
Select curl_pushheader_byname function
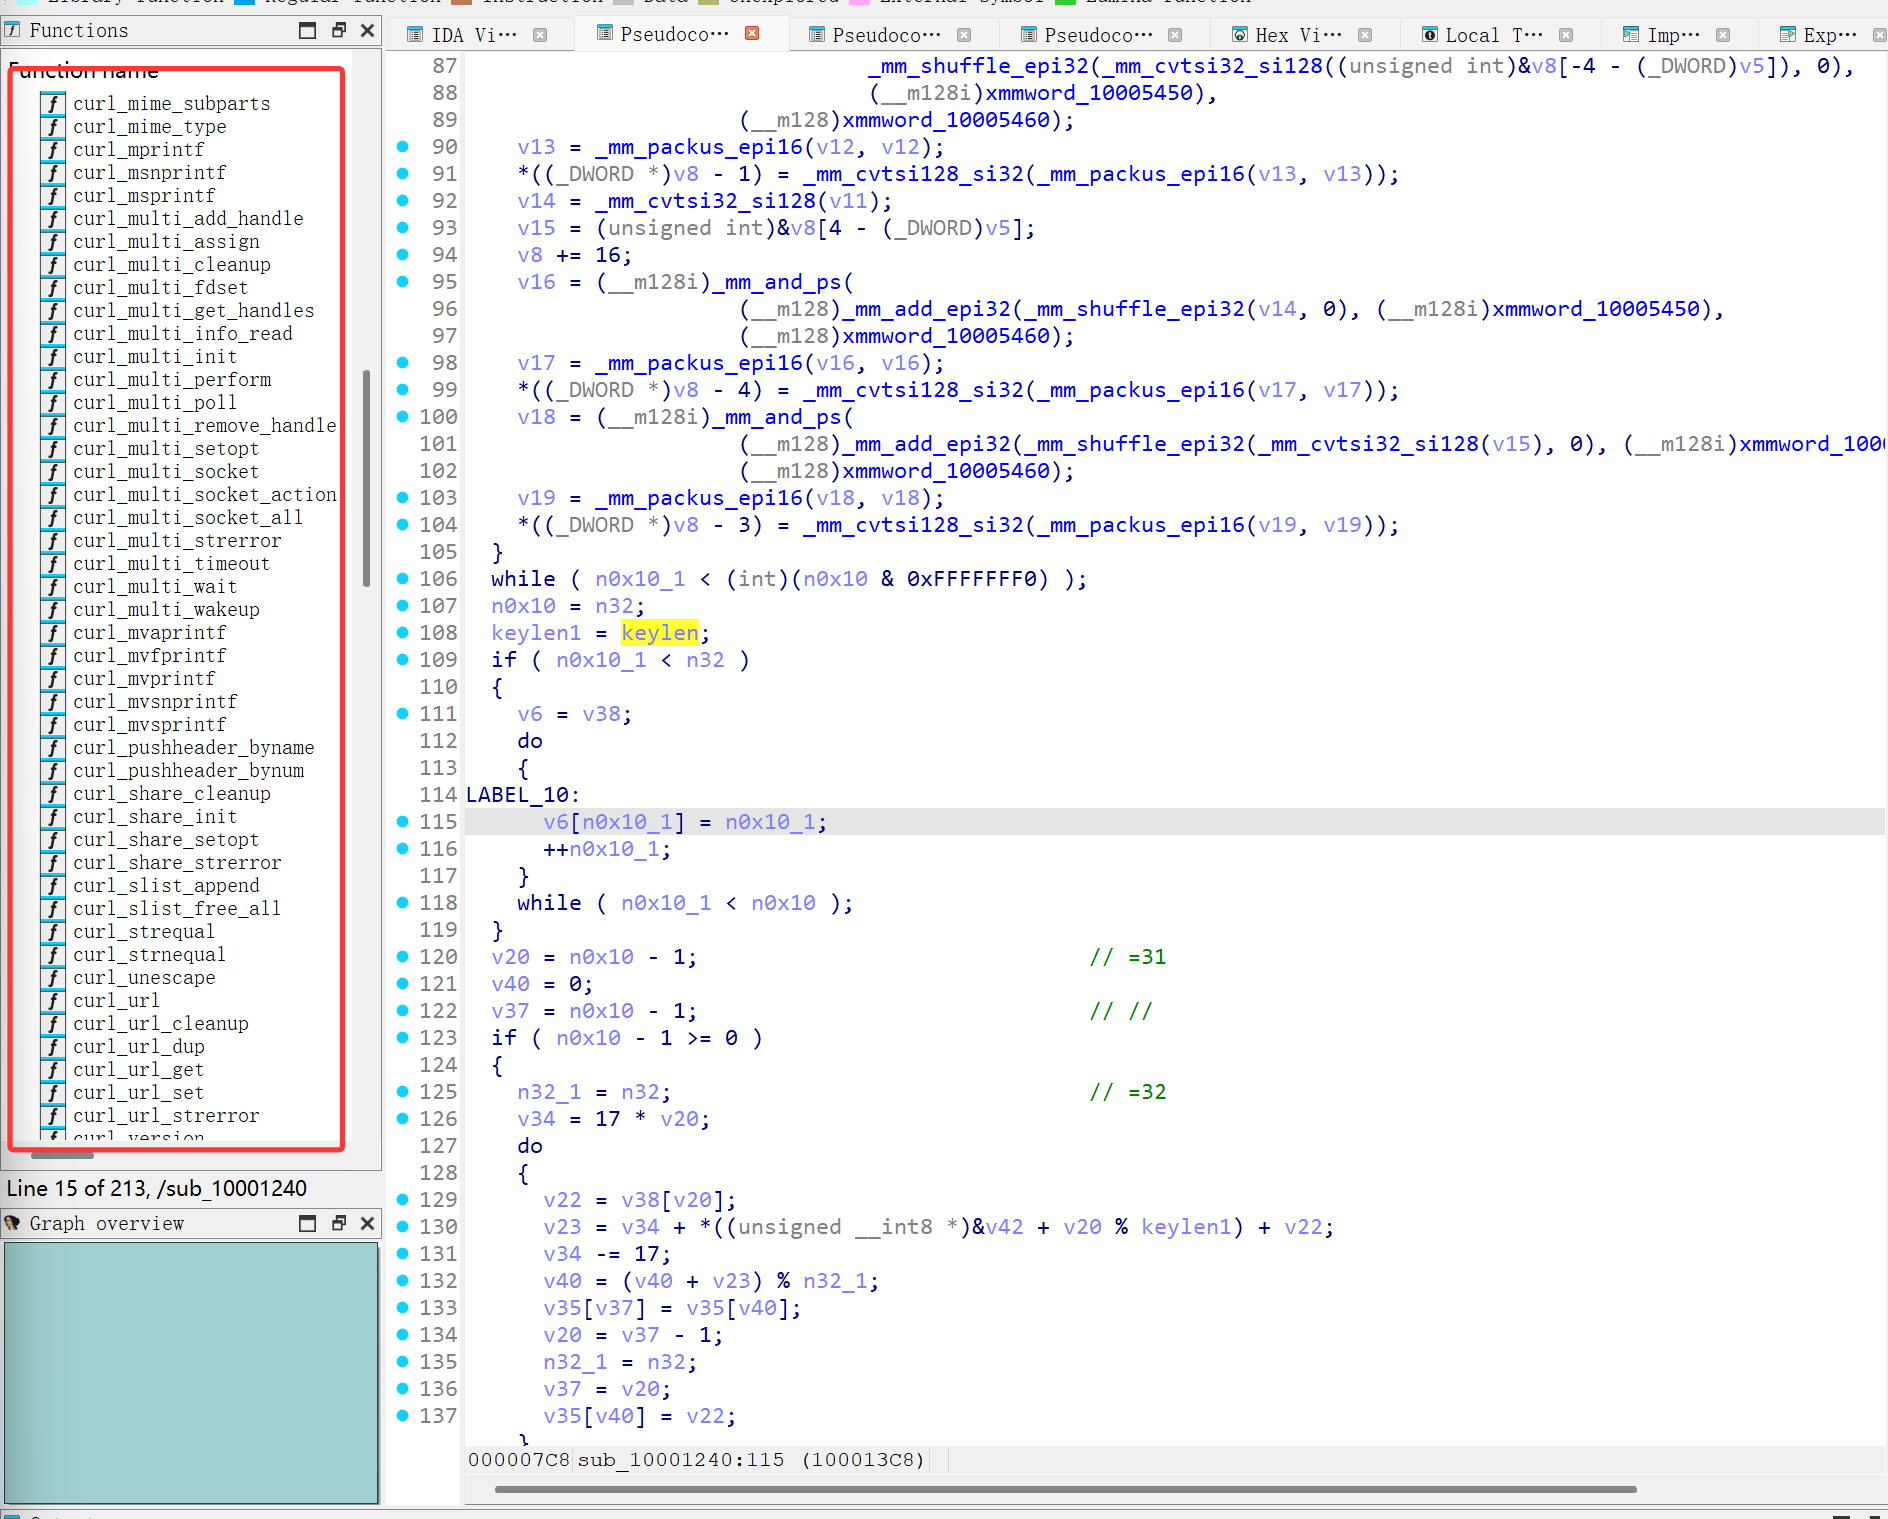click(x=194, y=748)
